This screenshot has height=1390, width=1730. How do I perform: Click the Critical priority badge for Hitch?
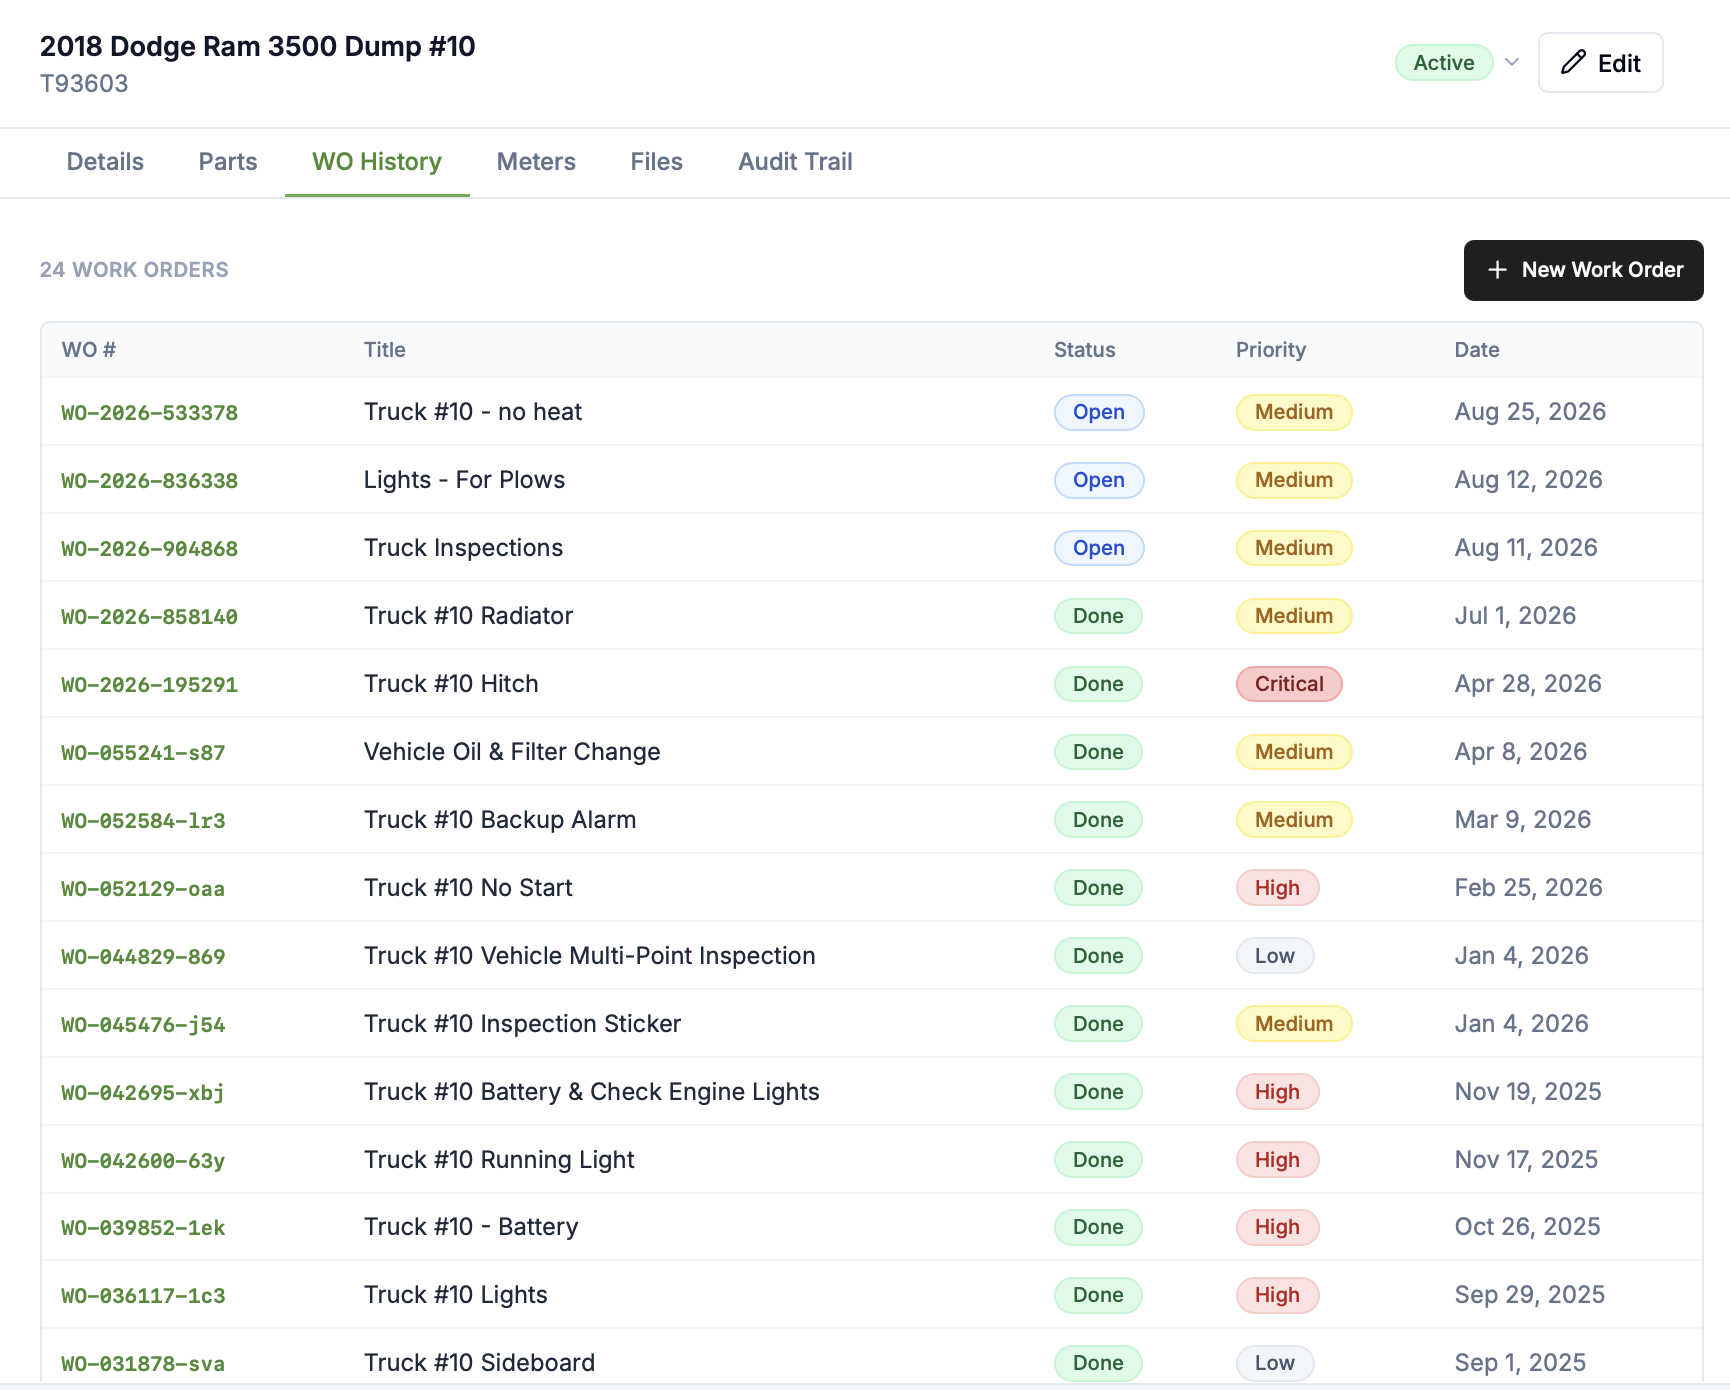(x=1289, y=684)
